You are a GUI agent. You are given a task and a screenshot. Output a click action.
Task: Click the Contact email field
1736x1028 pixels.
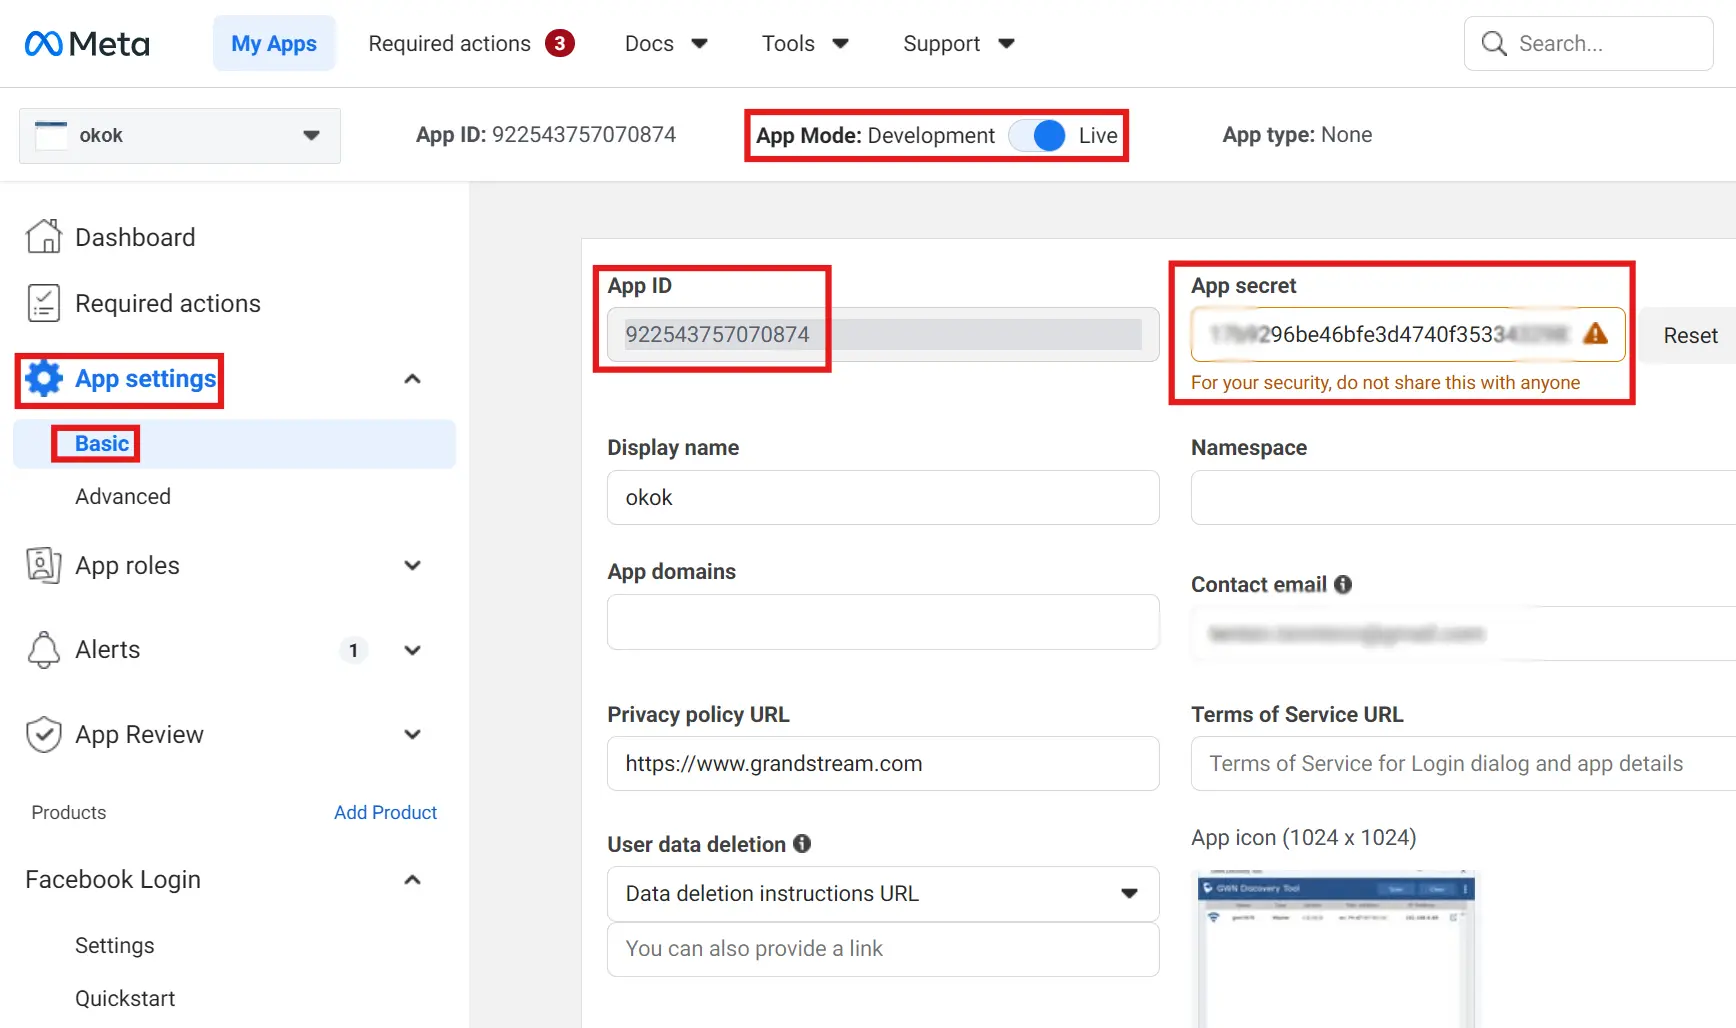point(1463,633)
